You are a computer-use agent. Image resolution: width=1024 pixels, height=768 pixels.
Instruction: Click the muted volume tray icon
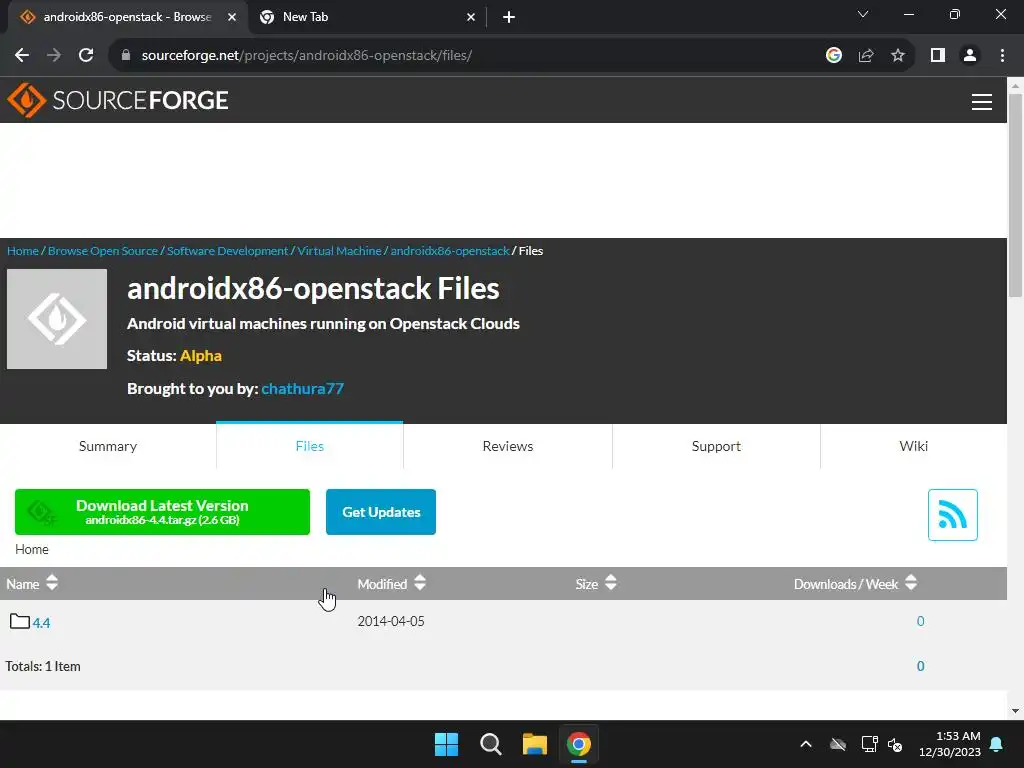895,744
